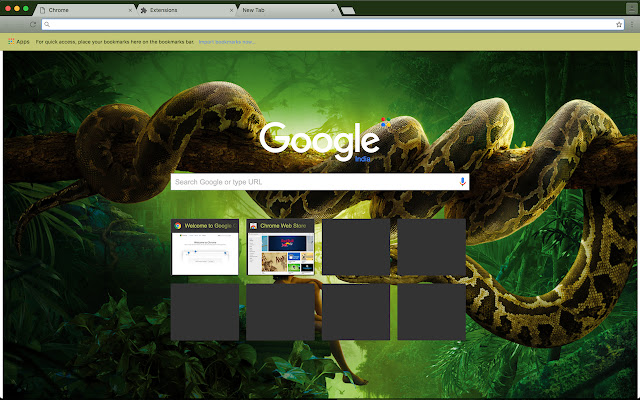Close the Chrome tab

coord(130,10)
